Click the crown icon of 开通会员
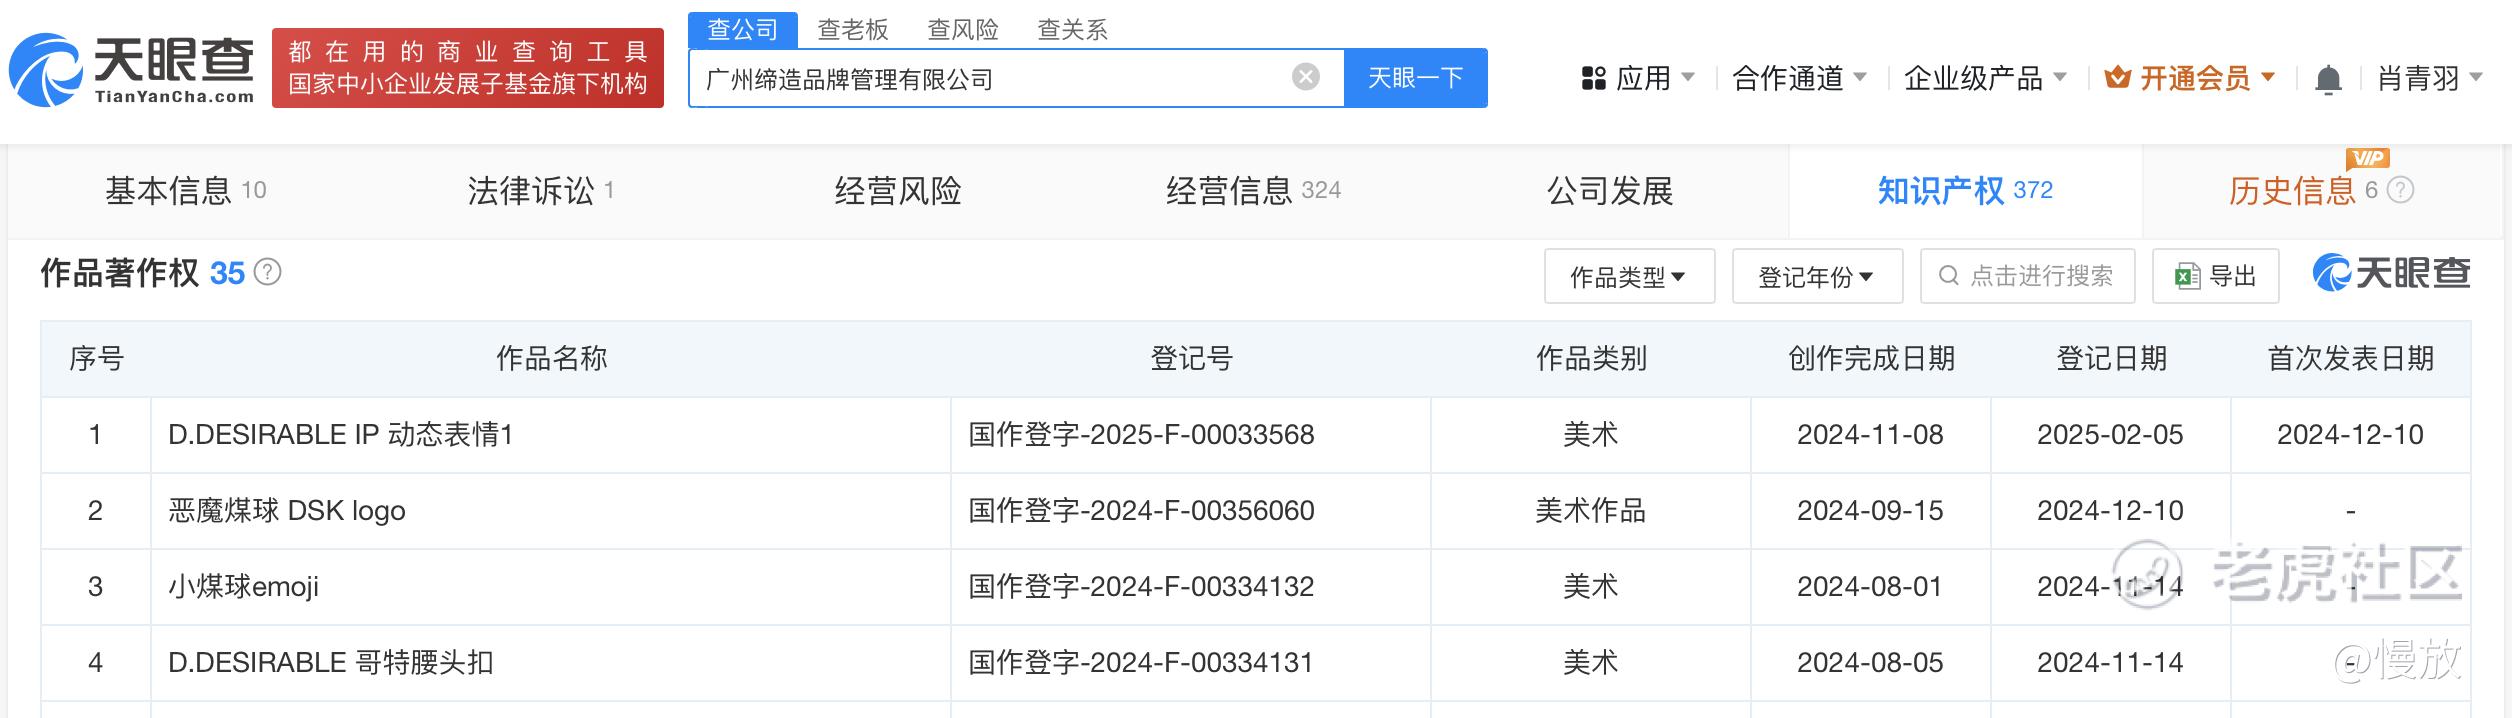This screenshot has height=718, width=2512. (2117, 77)
